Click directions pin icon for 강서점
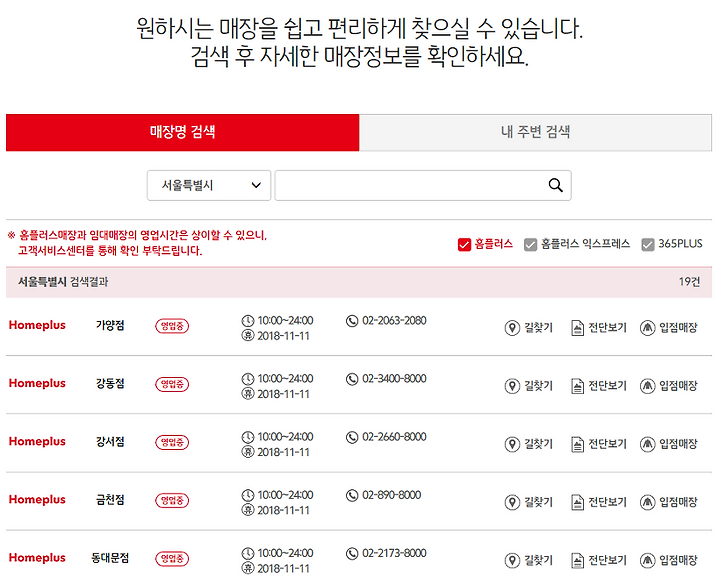 [x=512, y=444]
